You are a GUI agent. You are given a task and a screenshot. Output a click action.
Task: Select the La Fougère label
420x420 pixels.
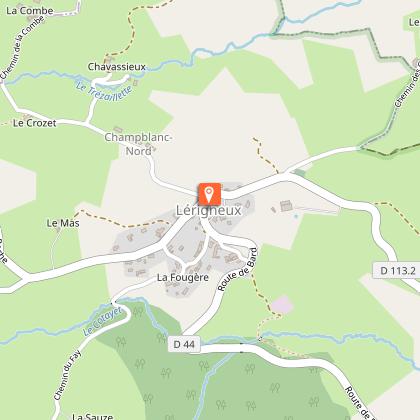coord(183,277)
